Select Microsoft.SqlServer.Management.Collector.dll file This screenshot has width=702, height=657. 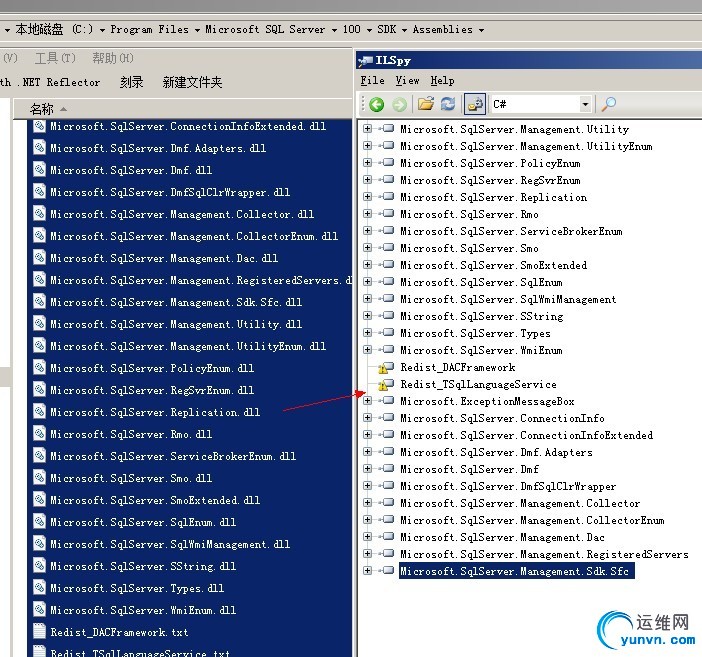point(182,214)
